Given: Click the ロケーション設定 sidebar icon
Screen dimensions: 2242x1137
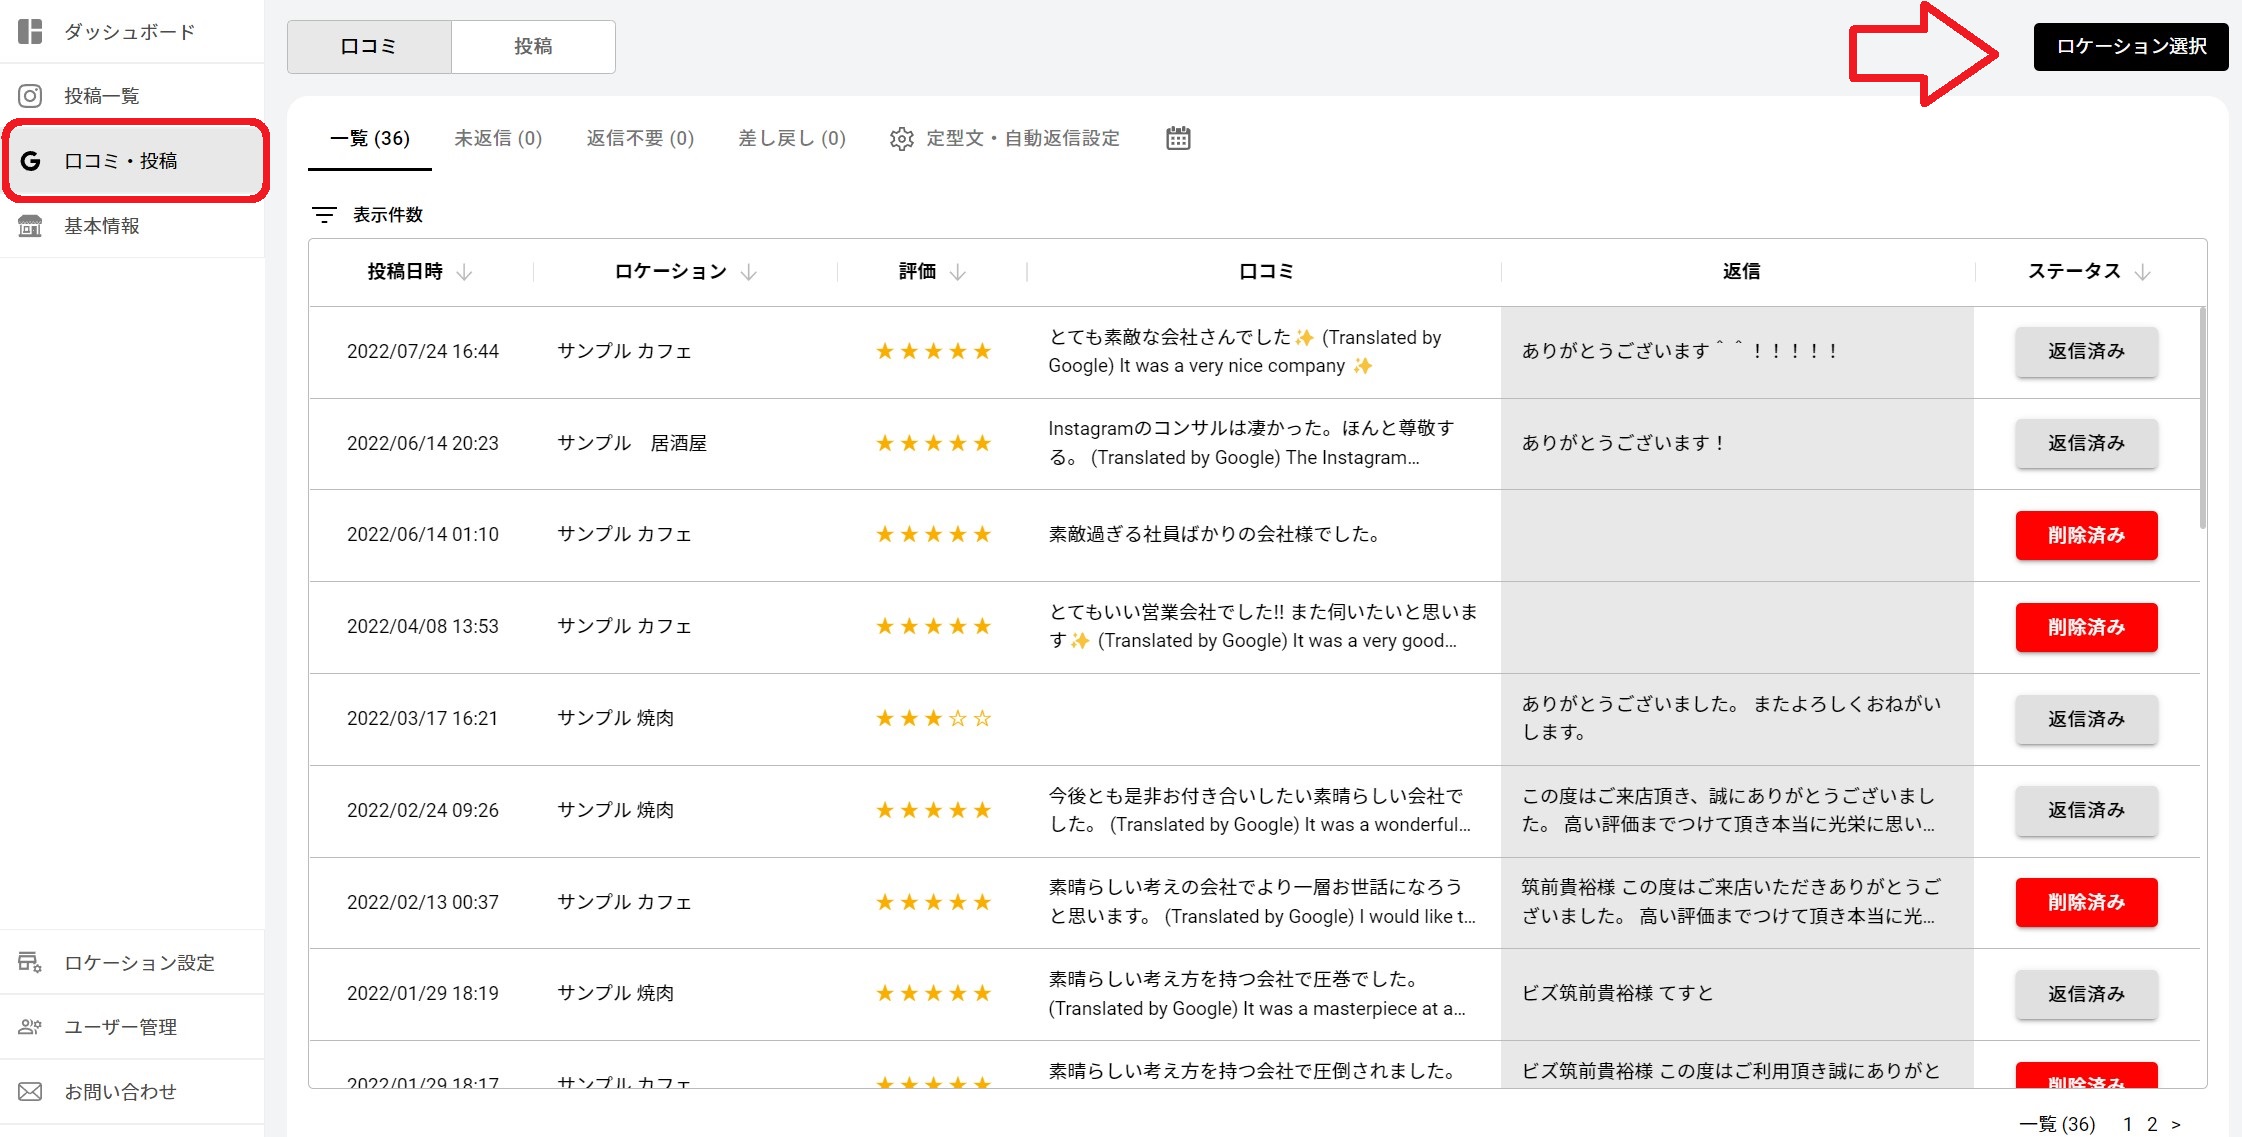Looking at the screenshot, I should [x=31, y=962].
